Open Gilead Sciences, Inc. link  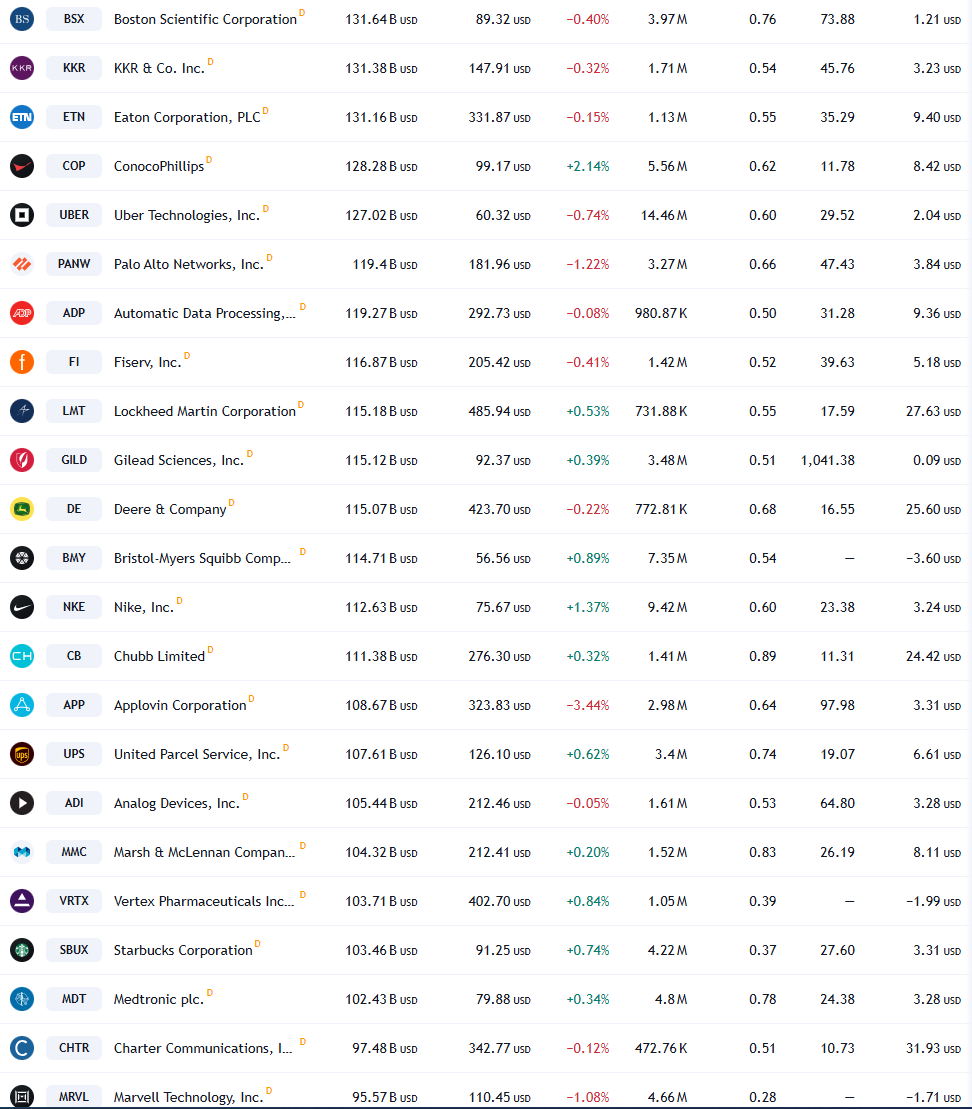pos(179,460)
